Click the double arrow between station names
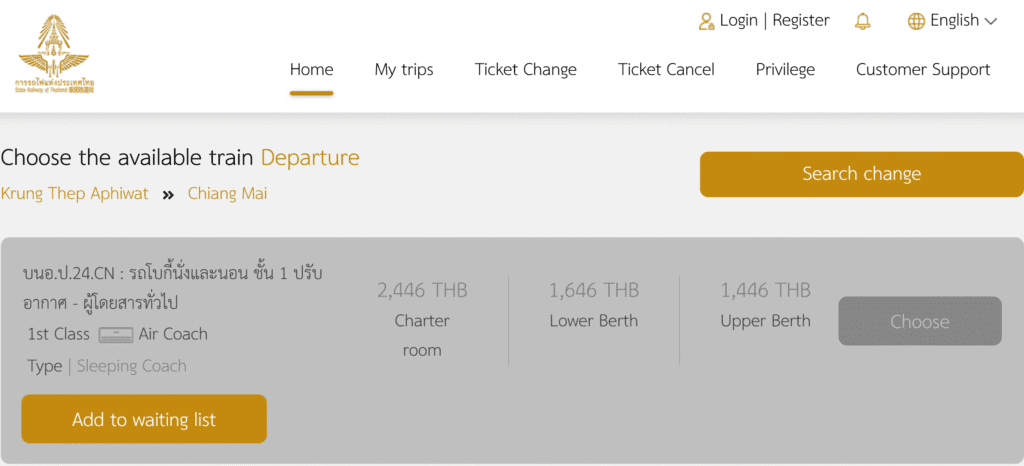This screenshot has height=466, width=1024. (x=168, y=194)
